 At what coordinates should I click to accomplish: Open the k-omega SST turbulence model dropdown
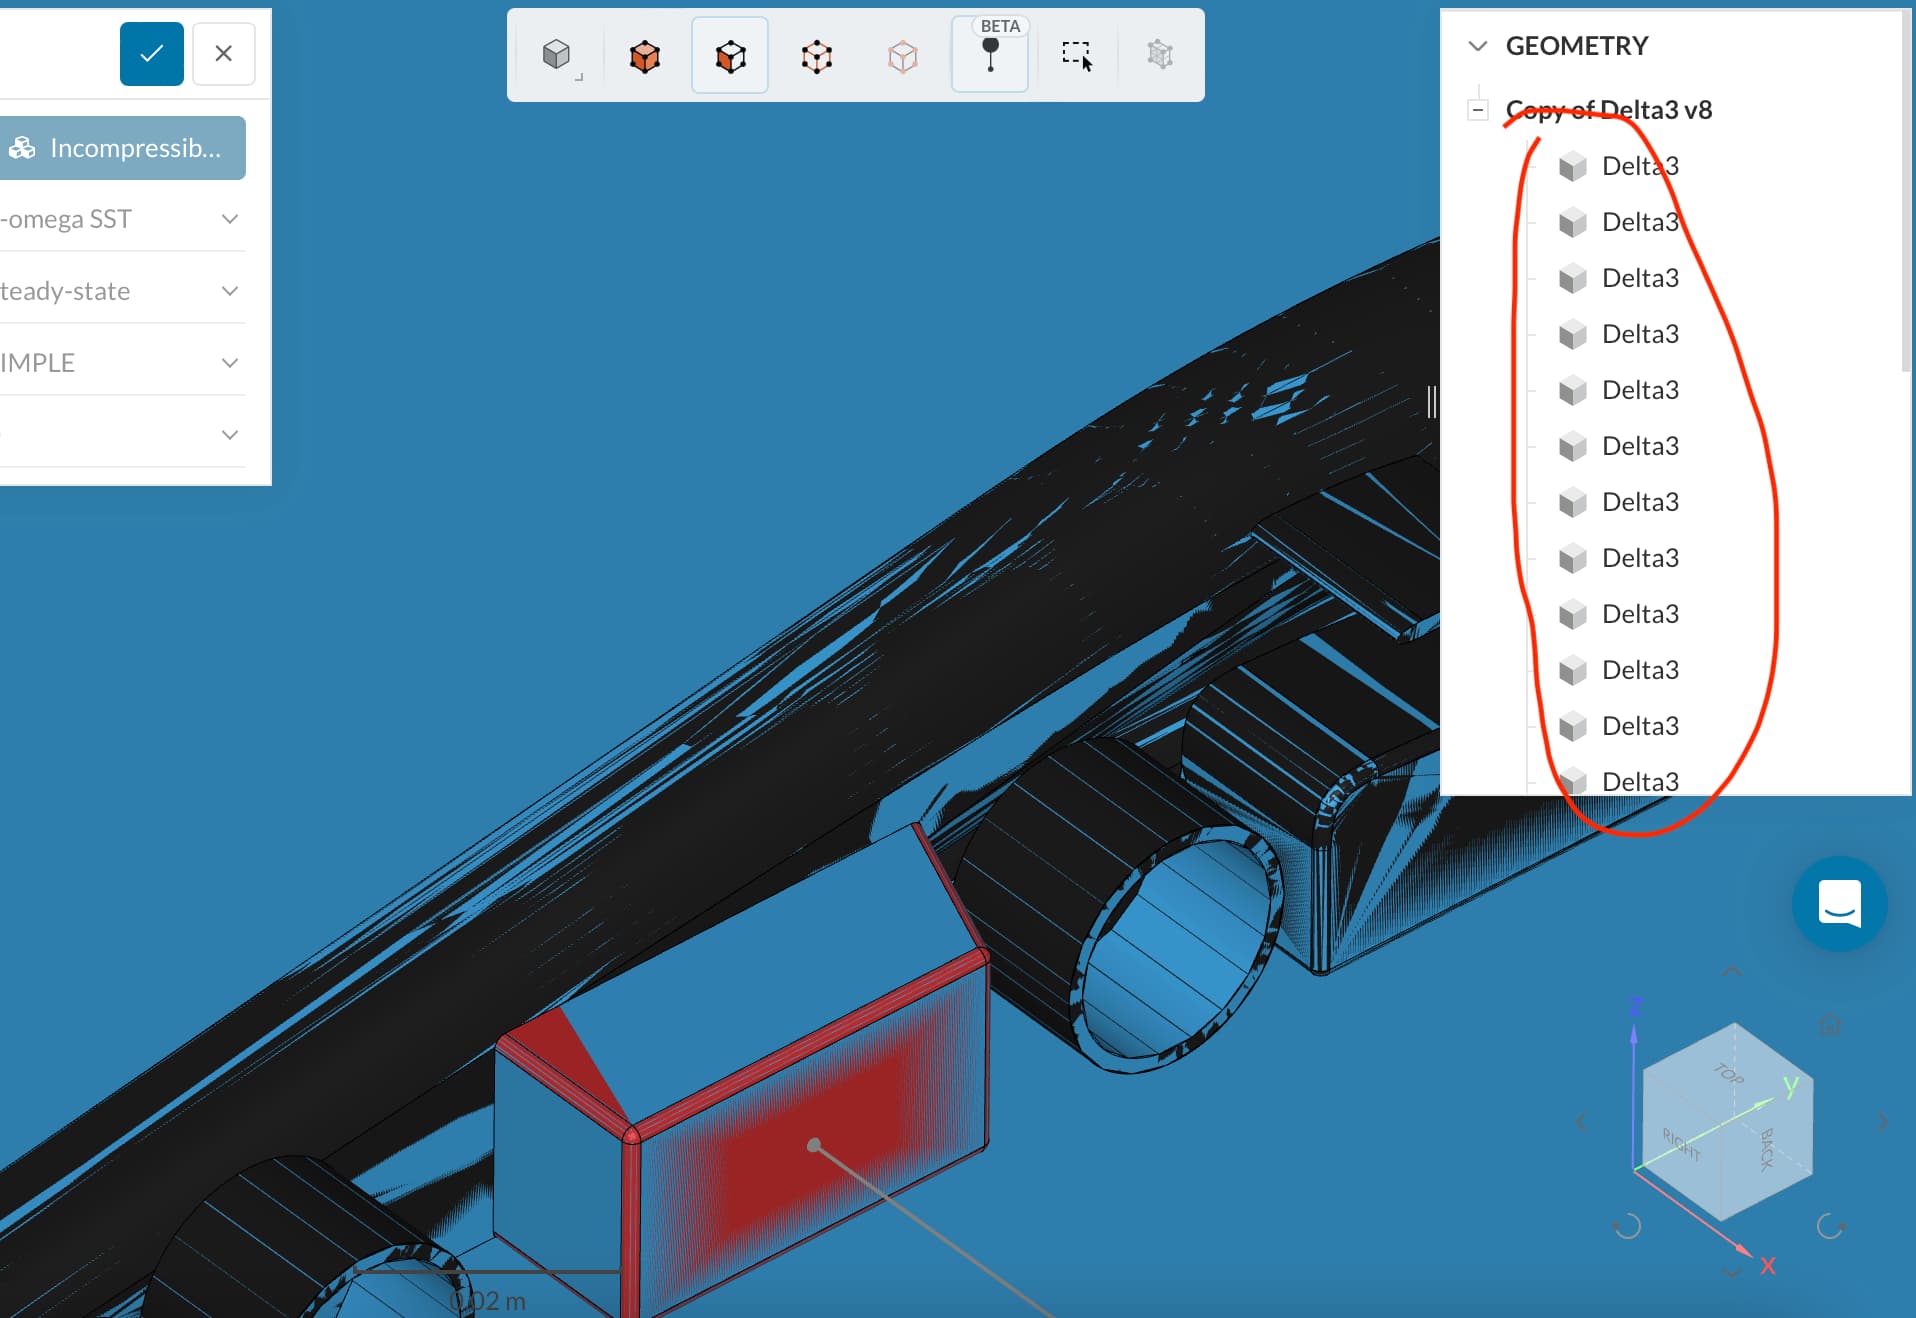(x=229, y=219)
